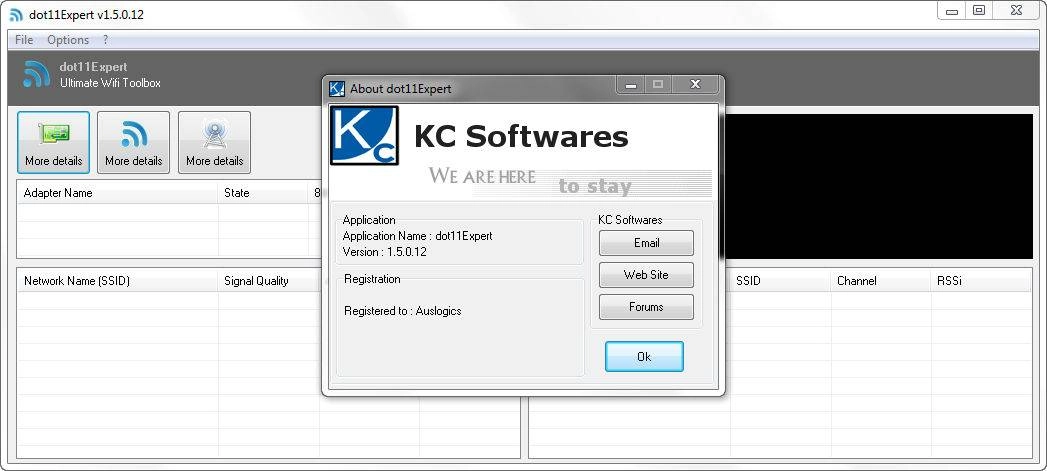Click the KC Softwares logo image
The height and width of the screenshot is (471, 1047).
point(365,136)
